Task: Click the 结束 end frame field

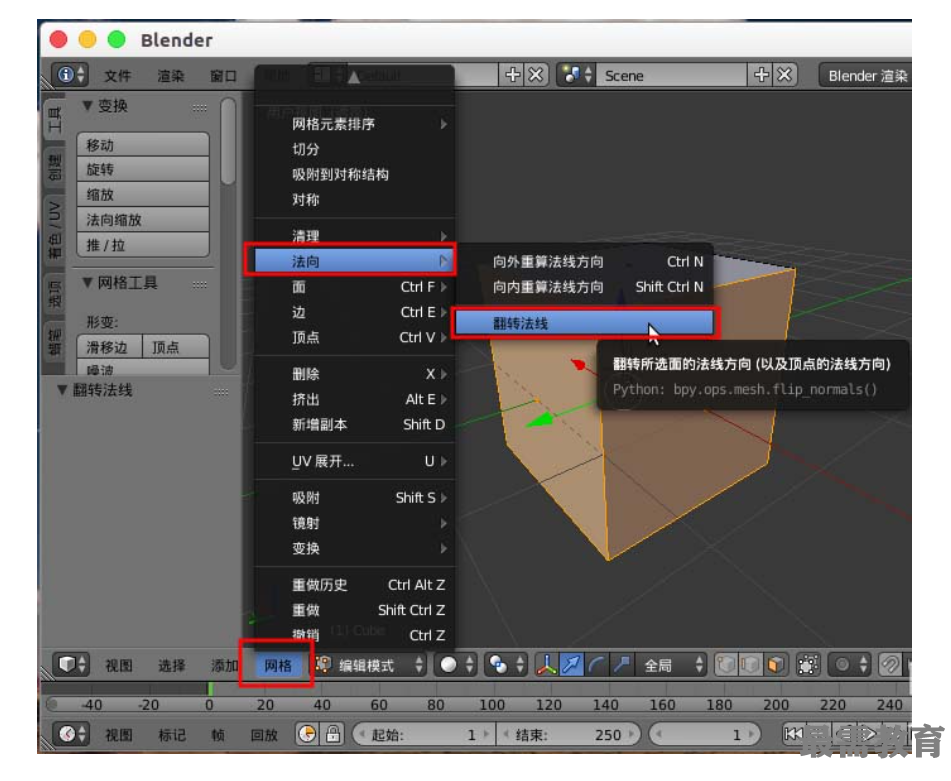Action: click(x=569, y=734)
